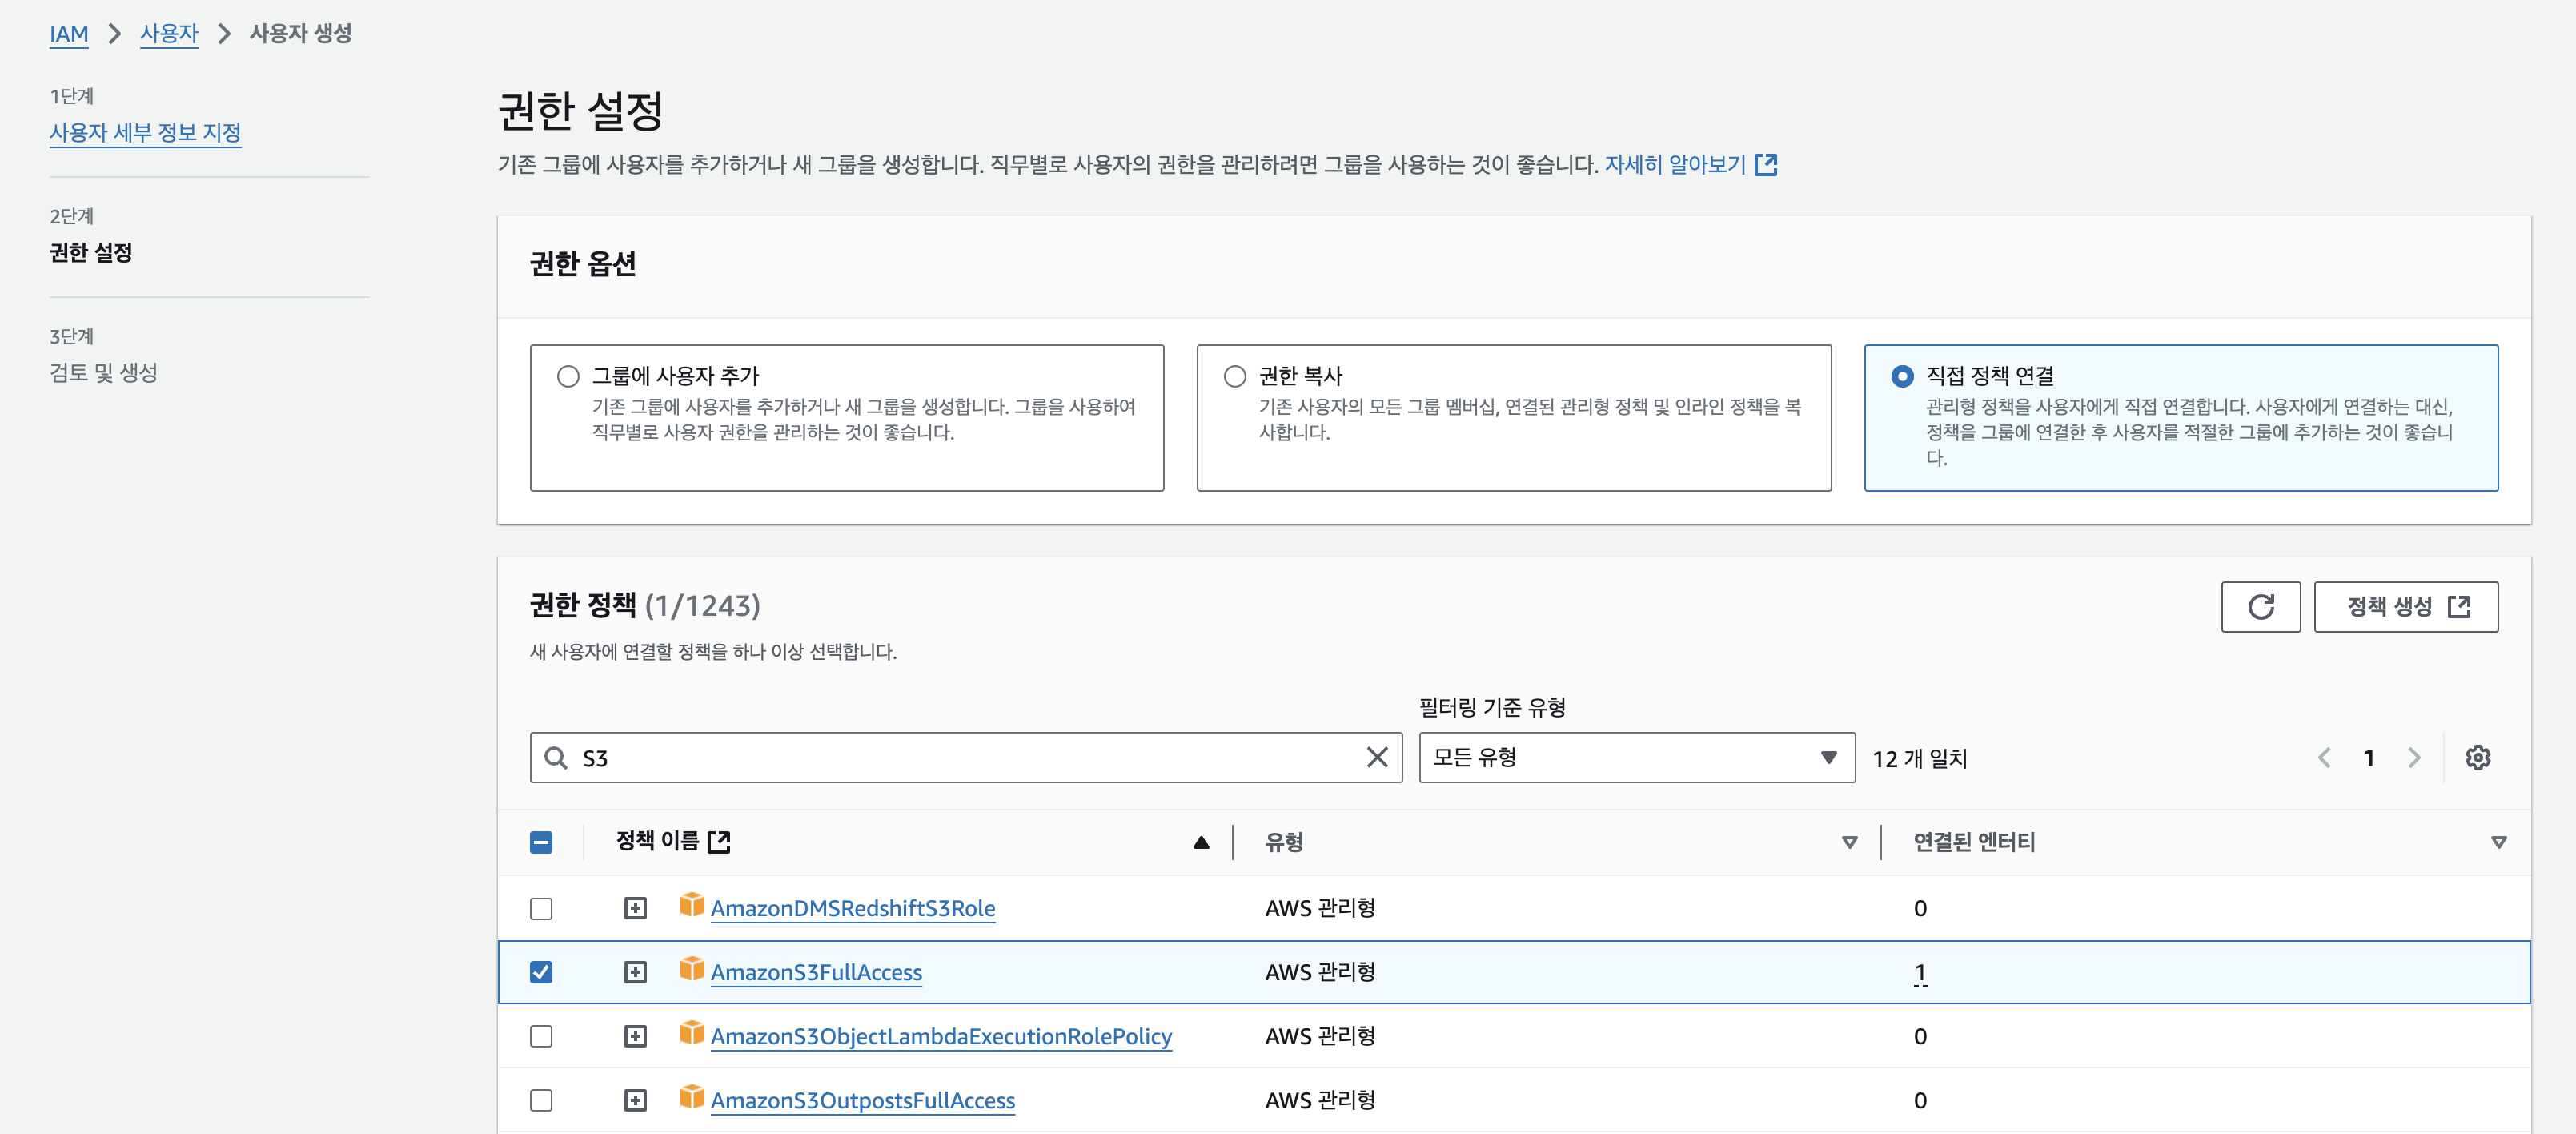This screenshot has width=2576, height=1134.
Task: Click the refresh policies icon button
Action: [2260, 606]
